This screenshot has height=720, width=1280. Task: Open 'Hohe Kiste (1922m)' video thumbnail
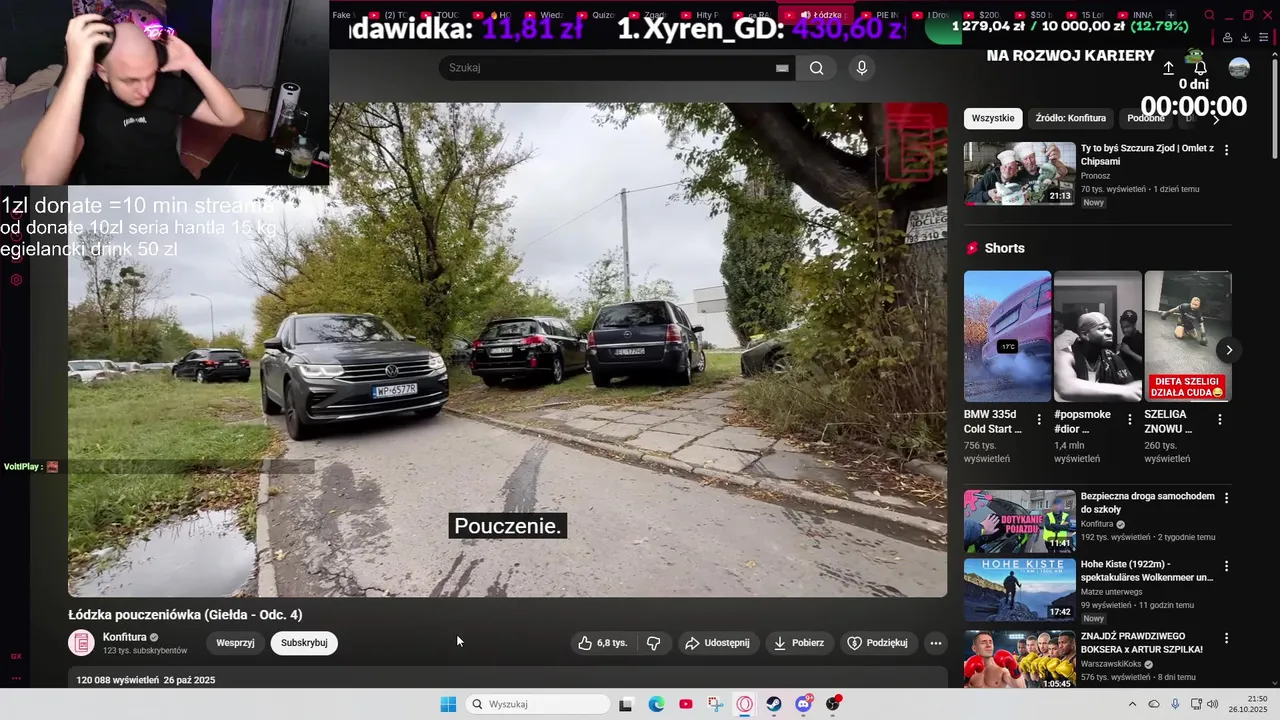pos(1020,590)
